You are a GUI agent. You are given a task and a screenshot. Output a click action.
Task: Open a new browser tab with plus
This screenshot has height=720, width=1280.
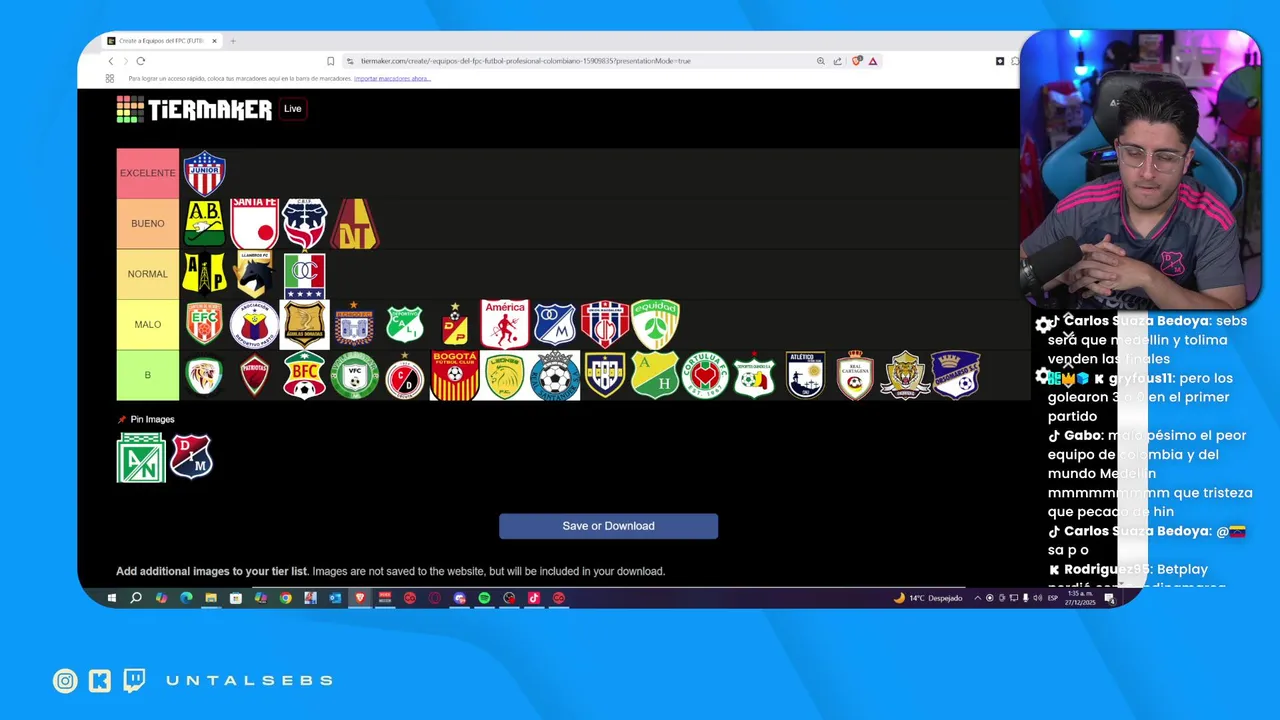click(233, 41)
